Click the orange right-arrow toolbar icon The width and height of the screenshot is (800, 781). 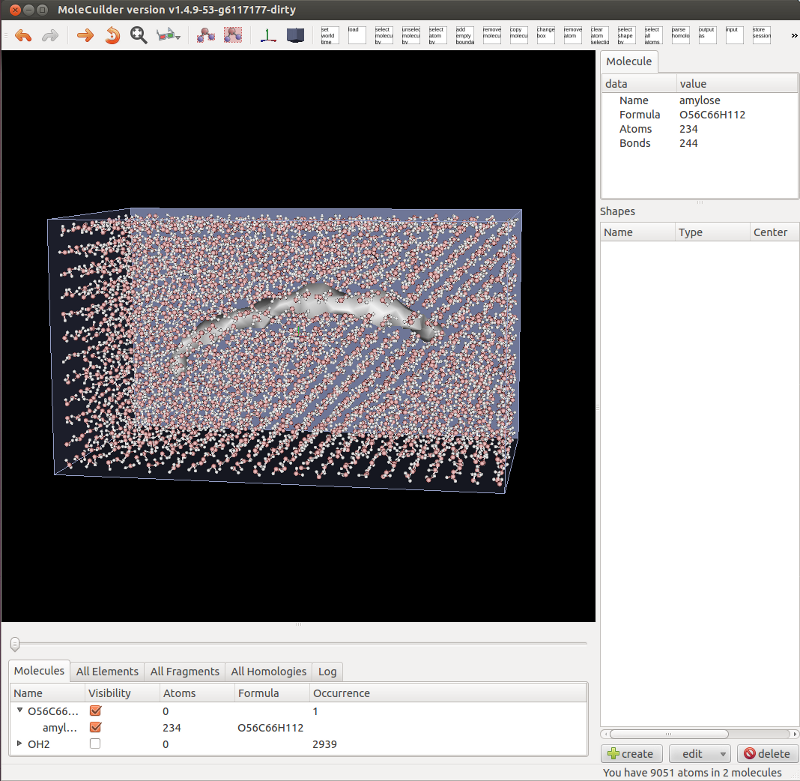click(x=85, y=35)
